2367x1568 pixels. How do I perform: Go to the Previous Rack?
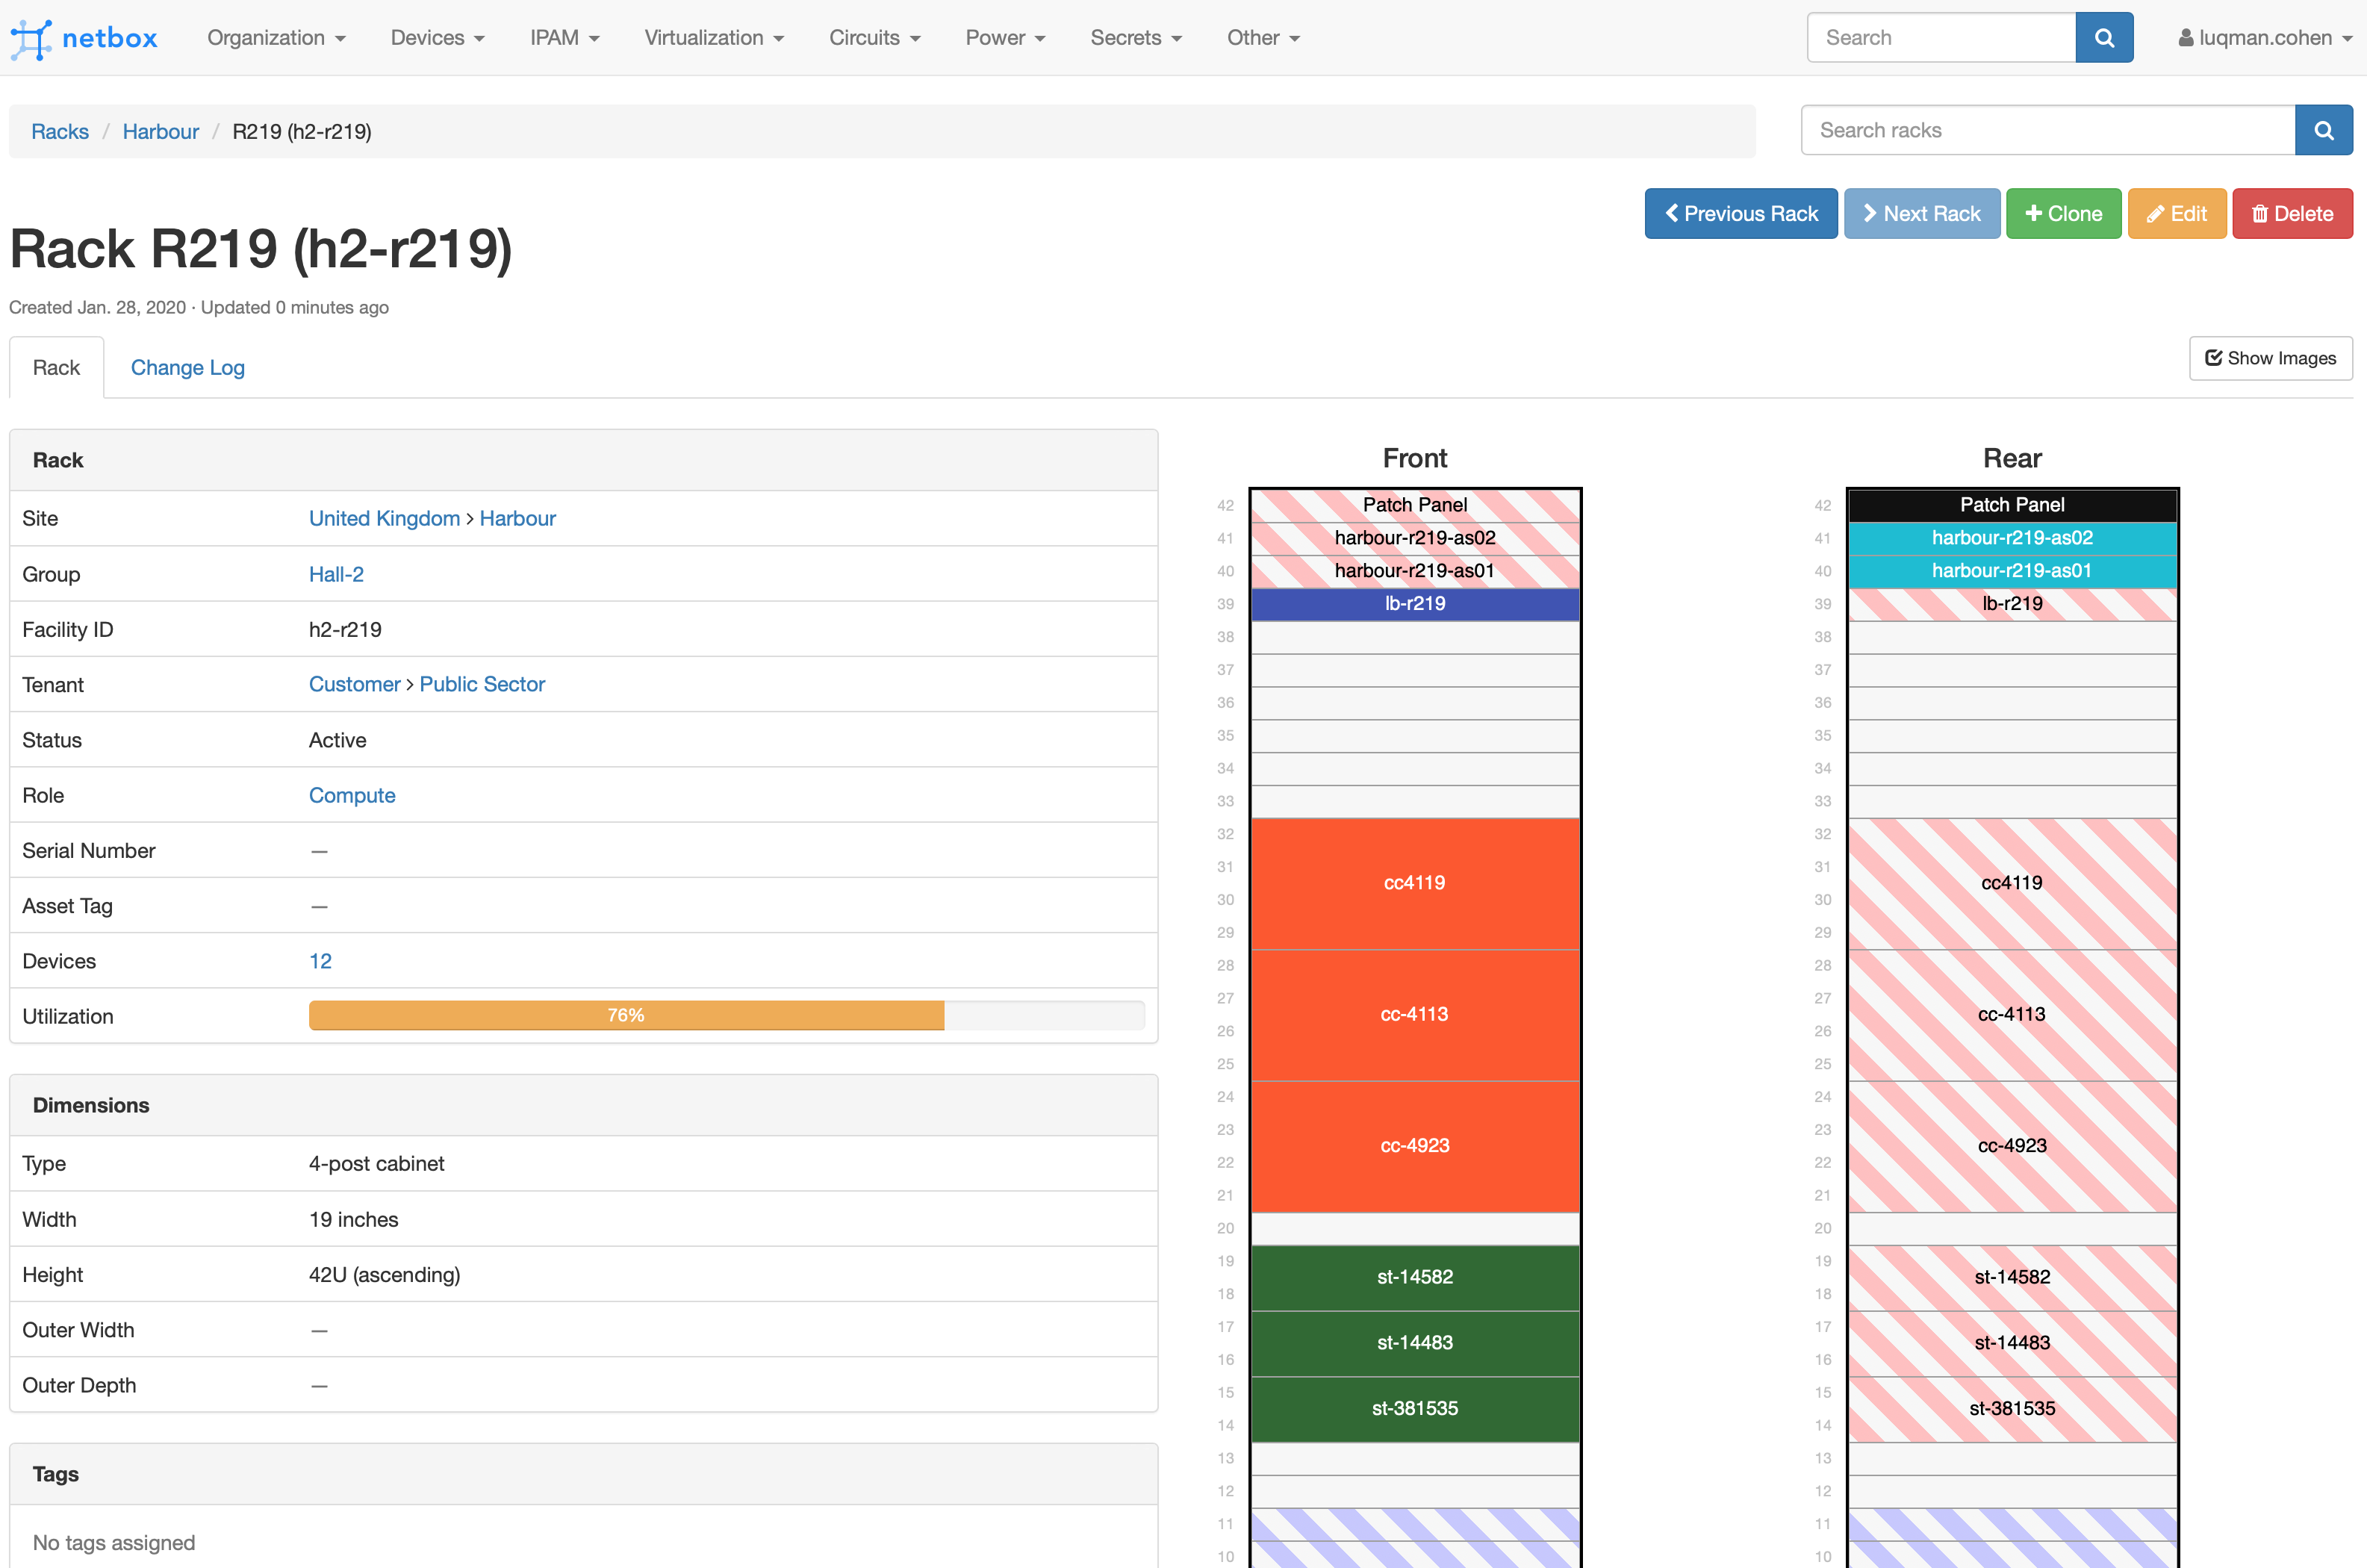pyautogui.click(x=1740, y=214)
